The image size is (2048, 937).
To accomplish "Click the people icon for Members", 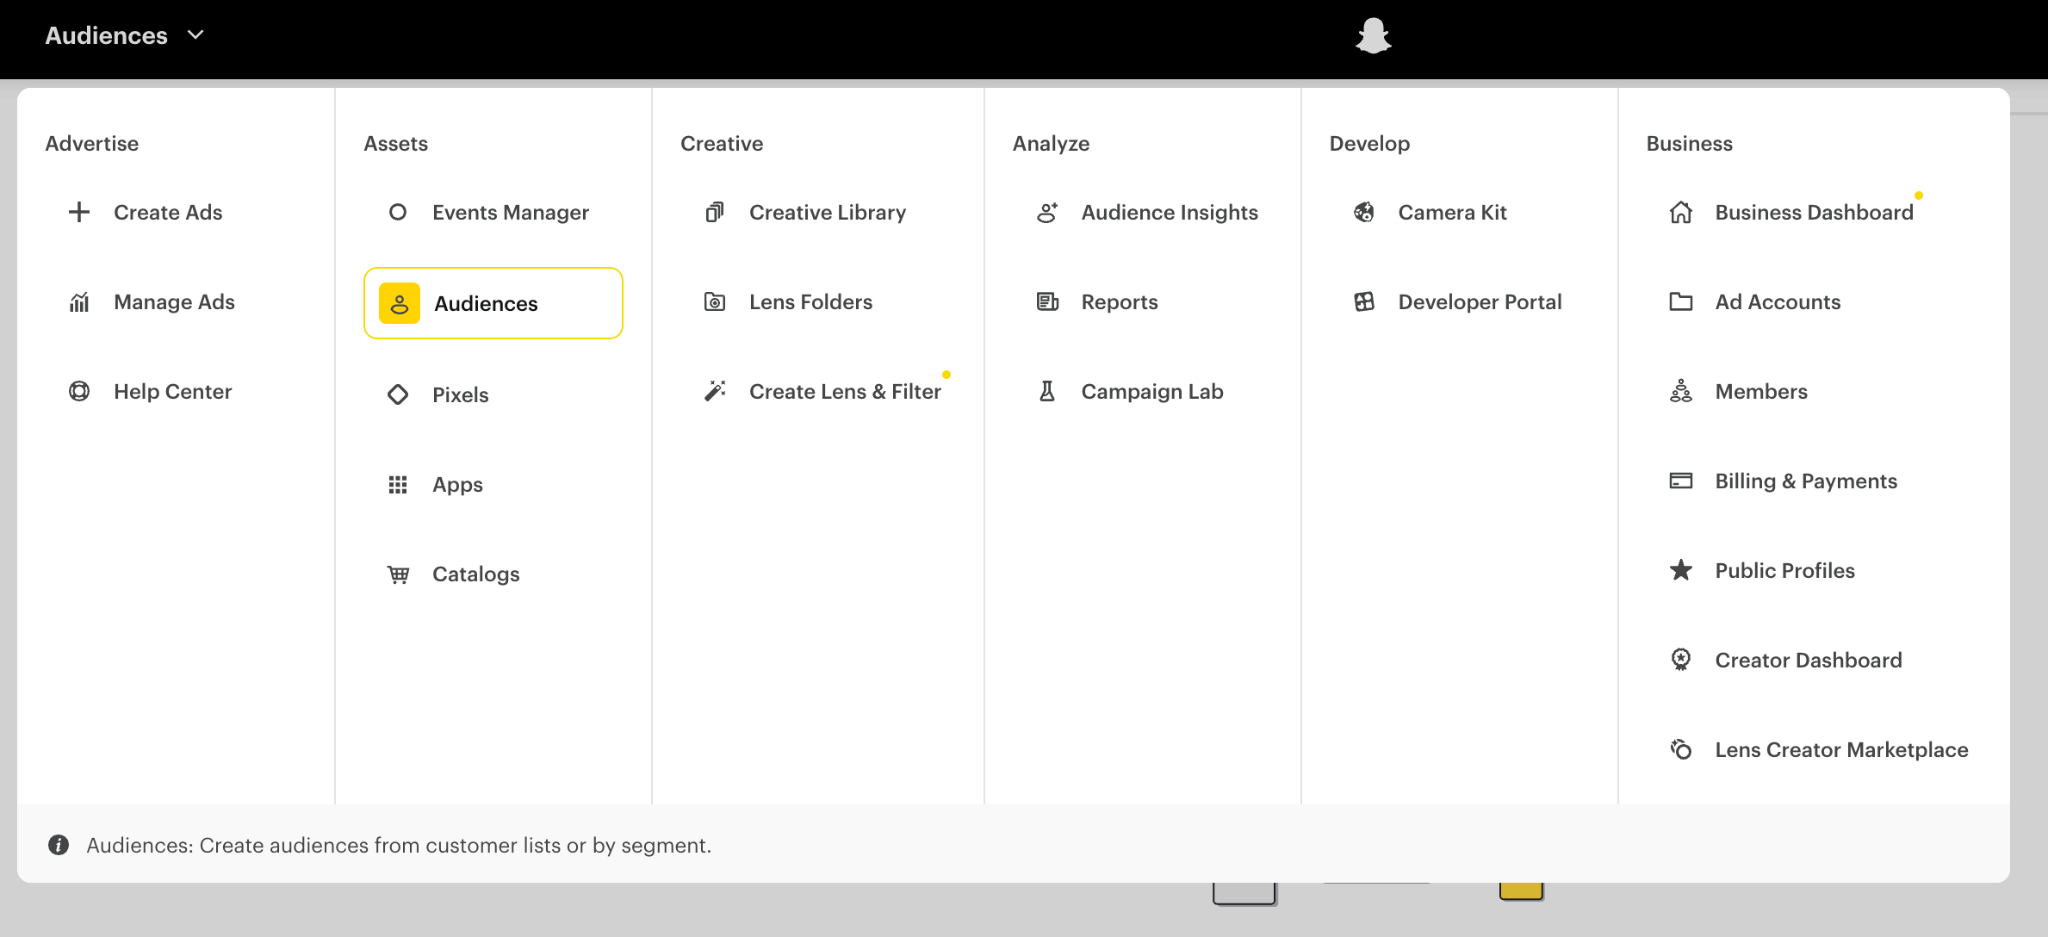I will coord(1681,391).
